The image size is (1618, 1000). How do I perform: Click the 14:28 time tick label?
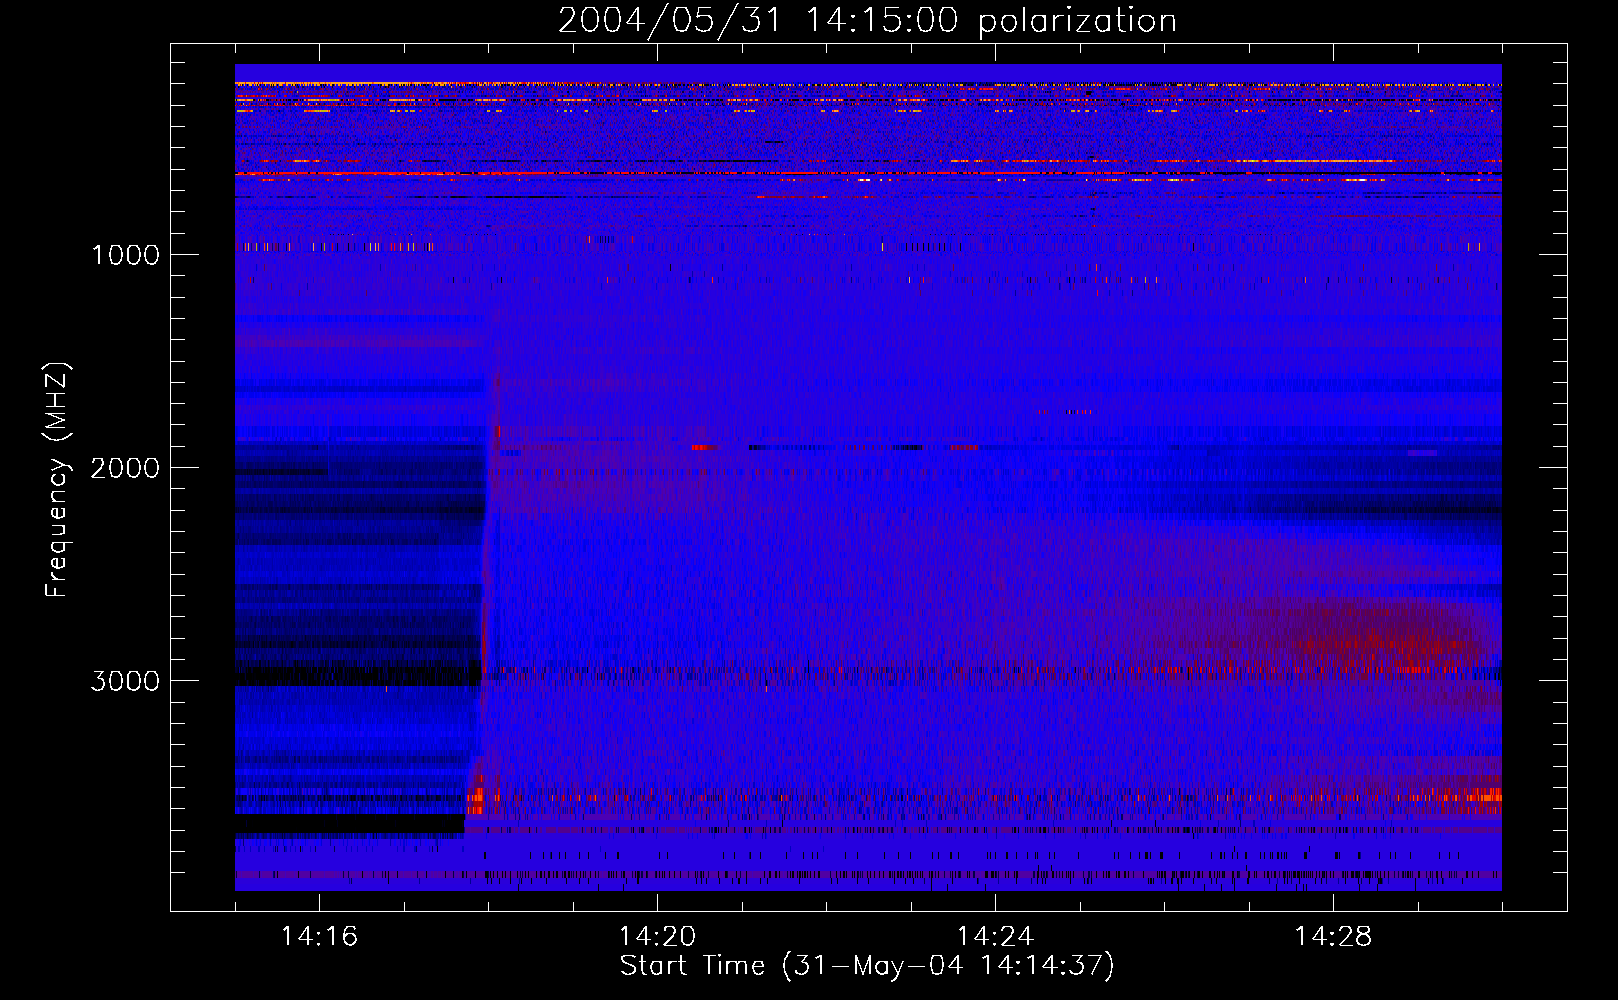coord(1333,937)
